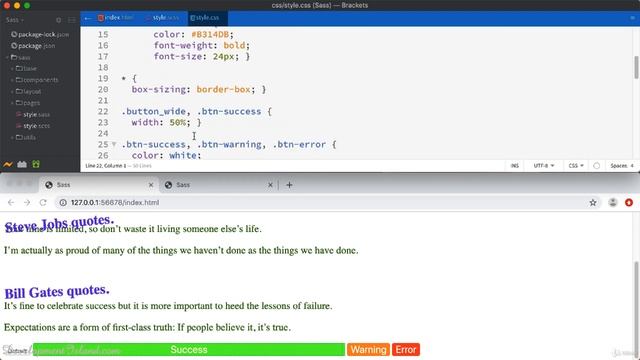Click the Brackets editor vertical scrollbar thumb
Screen dimensions: 640x360
point(636,67)
